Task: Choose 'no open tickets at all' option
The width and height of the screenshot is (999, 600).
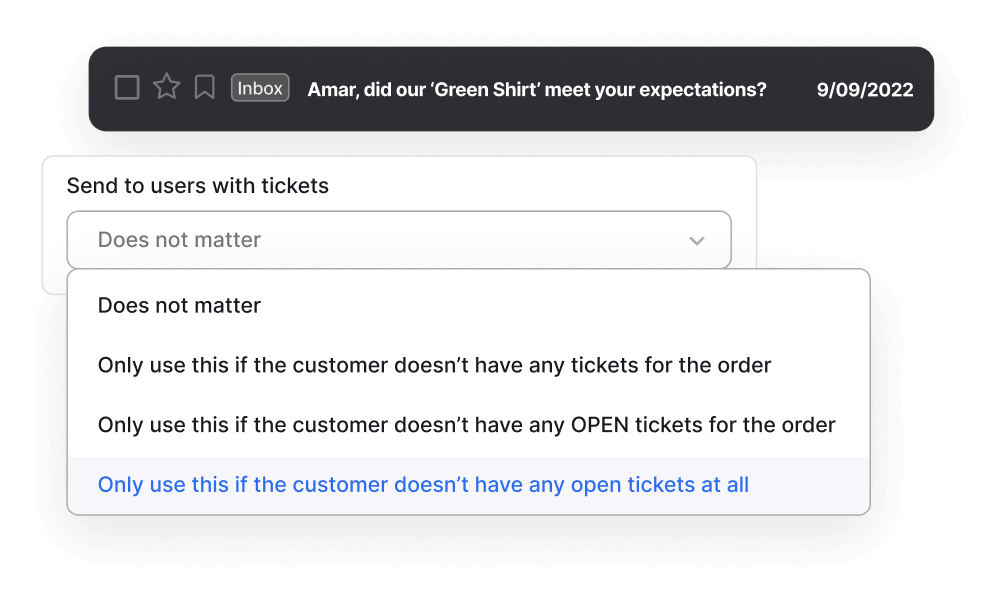Action: pos(422,484)
